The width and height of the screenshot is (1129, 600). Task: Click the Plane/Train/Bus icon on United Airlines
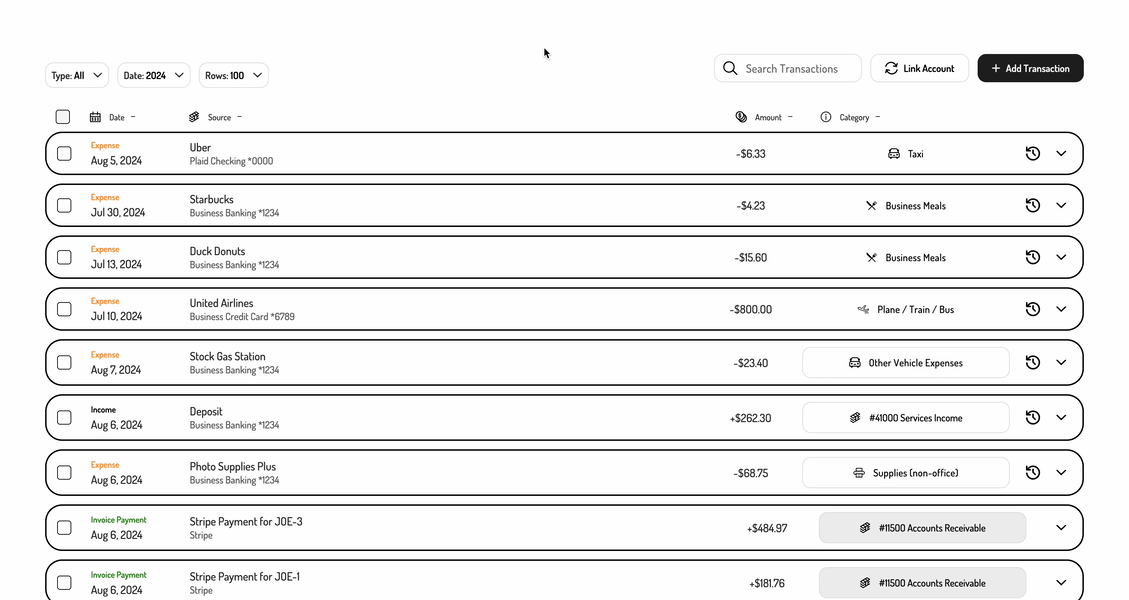tap(863, 309)
